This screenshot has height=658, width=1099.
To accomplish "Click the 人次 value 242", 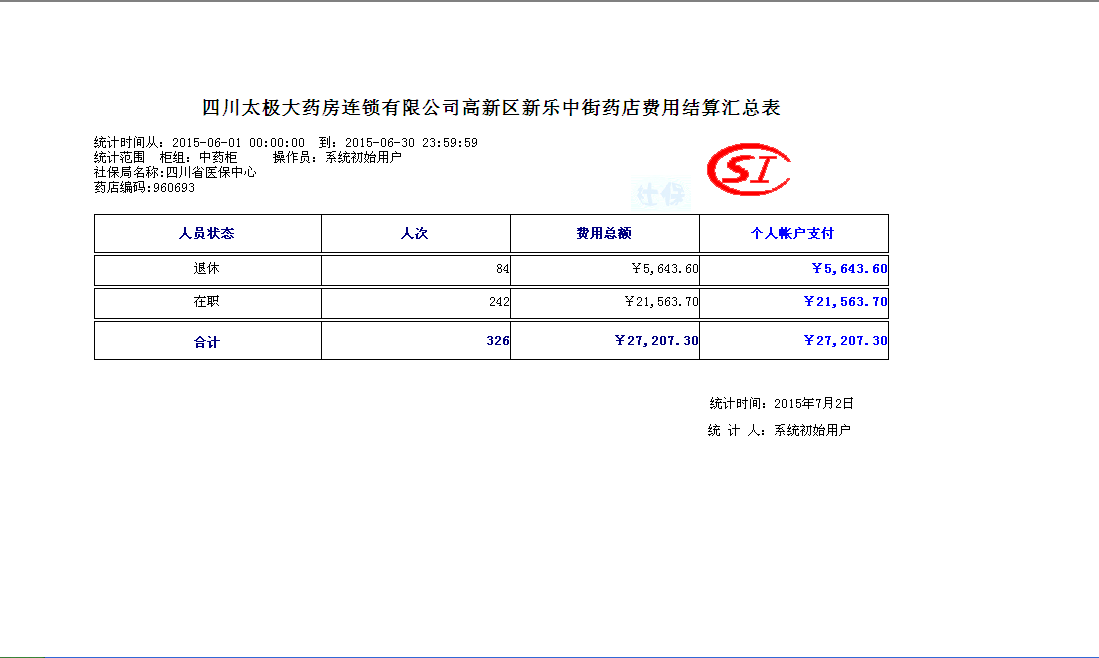I will pyautogui.click(x=499, y=302).
